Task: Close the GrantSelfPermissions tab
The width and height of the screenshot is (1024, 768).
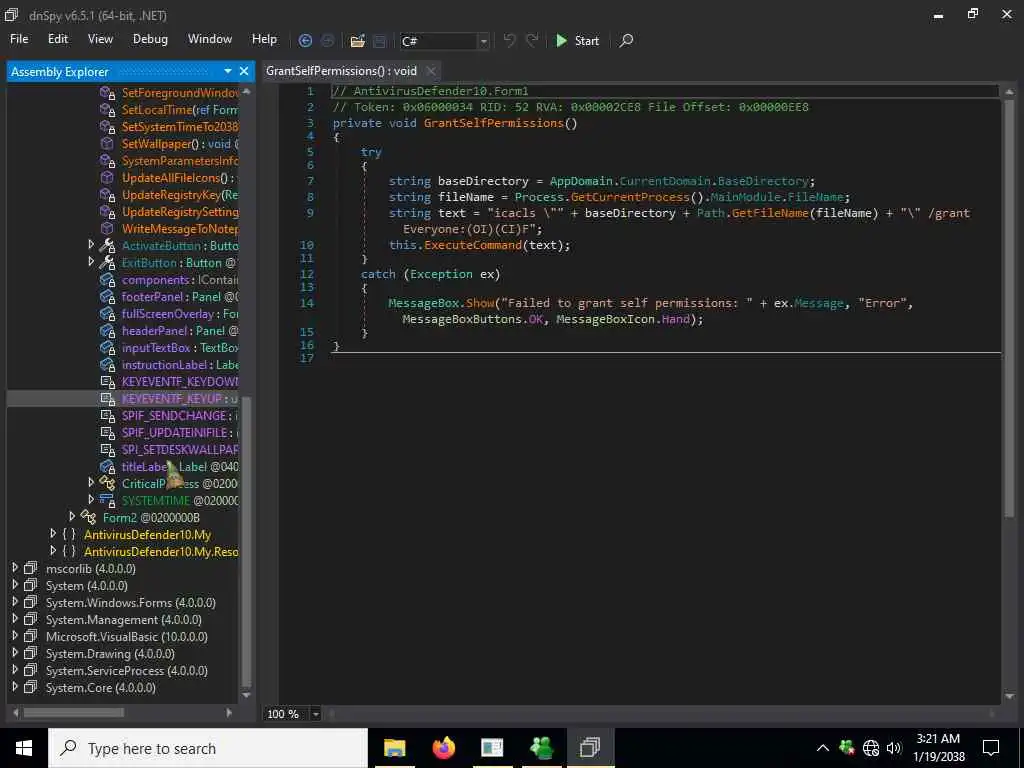Action: 431,71
